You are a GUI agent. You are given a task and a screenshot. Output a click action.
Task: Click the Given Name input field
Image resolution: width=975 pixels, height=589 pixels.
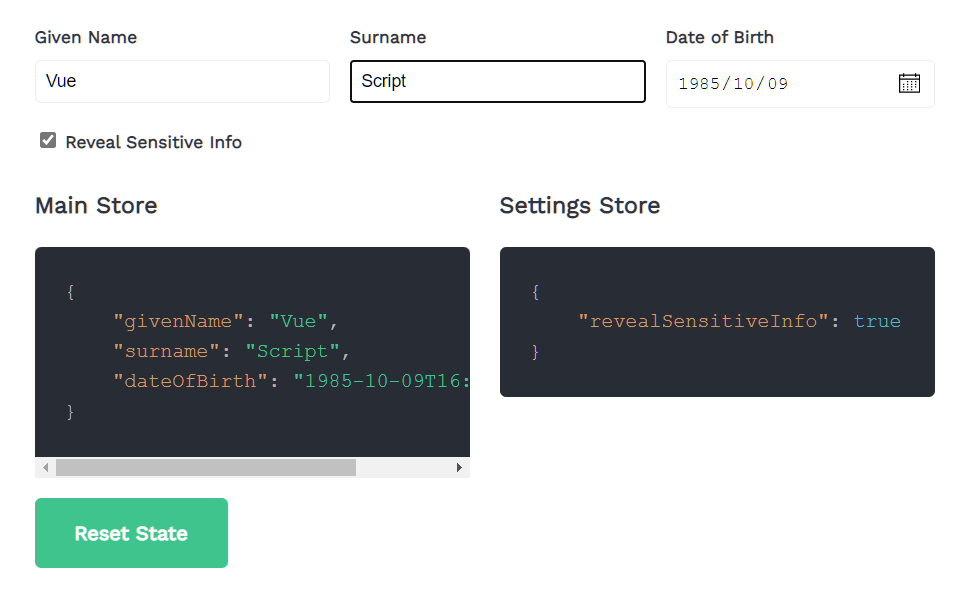click(182, 81)
